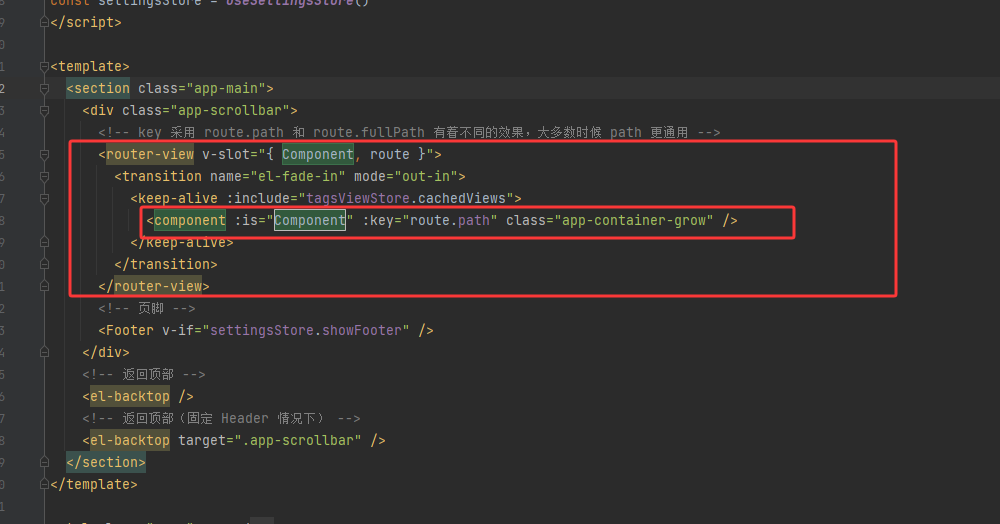The width and height of the screenshot is (1000, 524).
Task: Click the Component identifier inside v-slot
Action: pyautogui.click(x=318, y=154)
